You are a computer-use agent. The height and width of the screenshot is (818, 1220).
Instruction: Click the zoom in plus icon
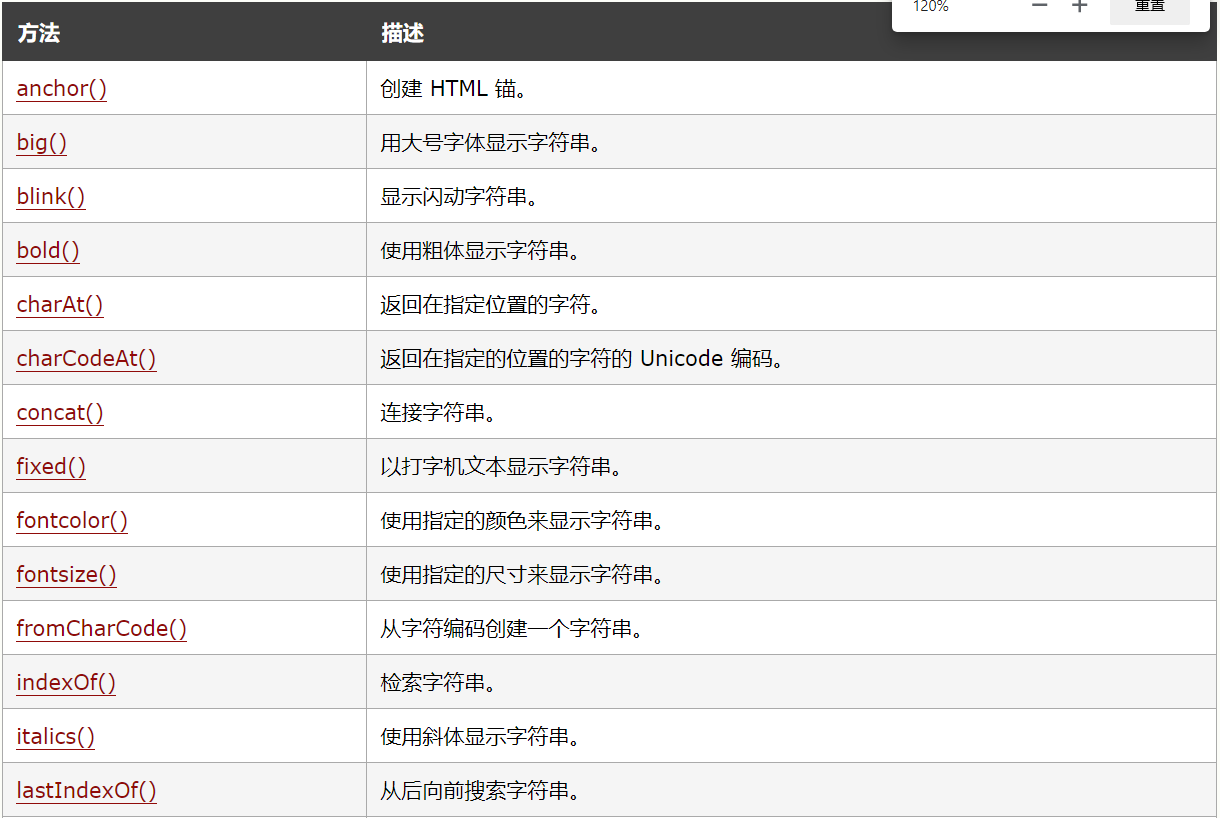point(1079,6)
